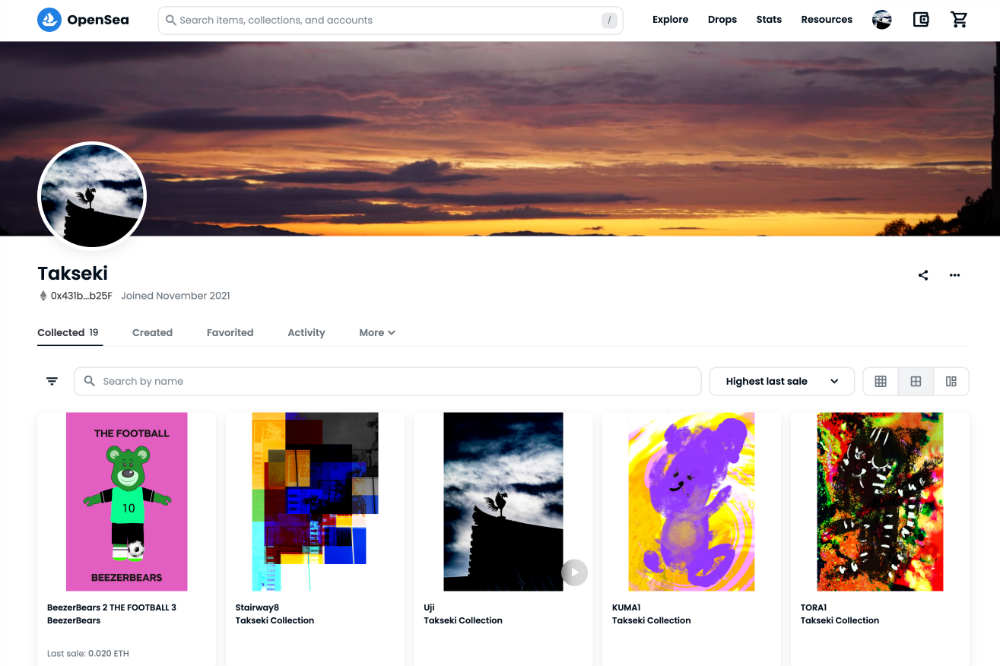This screenshot has width=1000, height=666.
Task: Toggle the filter sidebar icon
Action: pyautogui.click(x=52, y=381)
